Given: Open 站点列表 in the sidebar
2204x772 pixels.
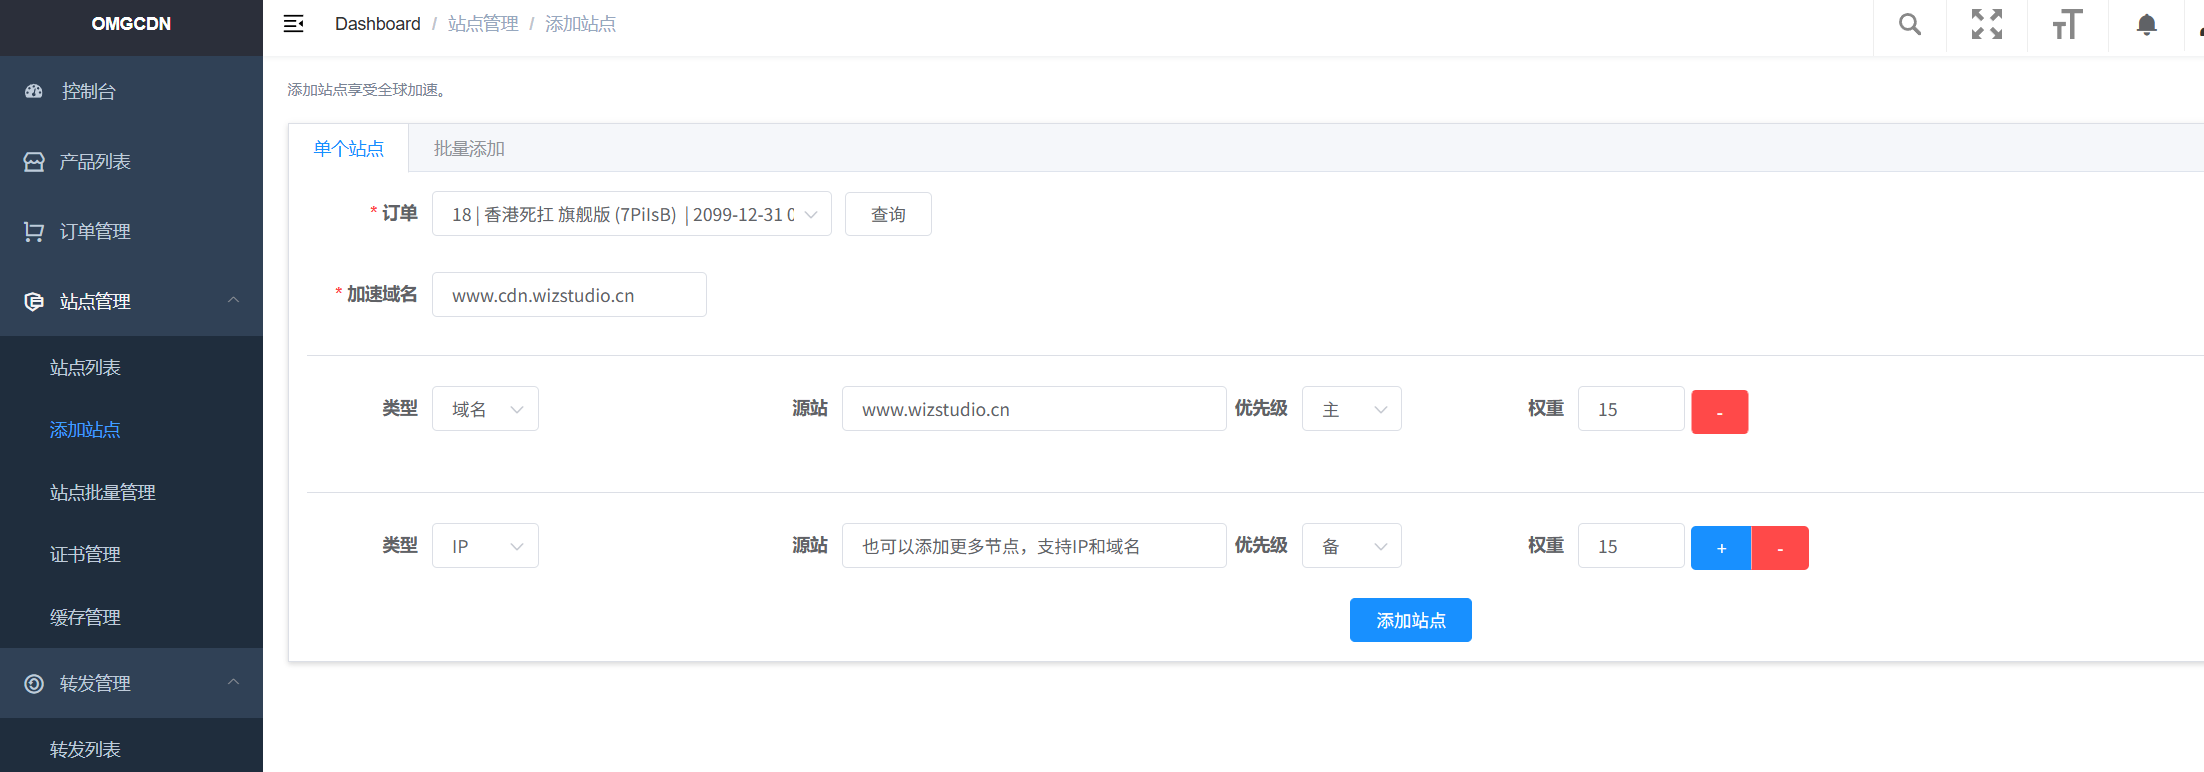Looking at the screenshot, I should (x=85, y=368).
